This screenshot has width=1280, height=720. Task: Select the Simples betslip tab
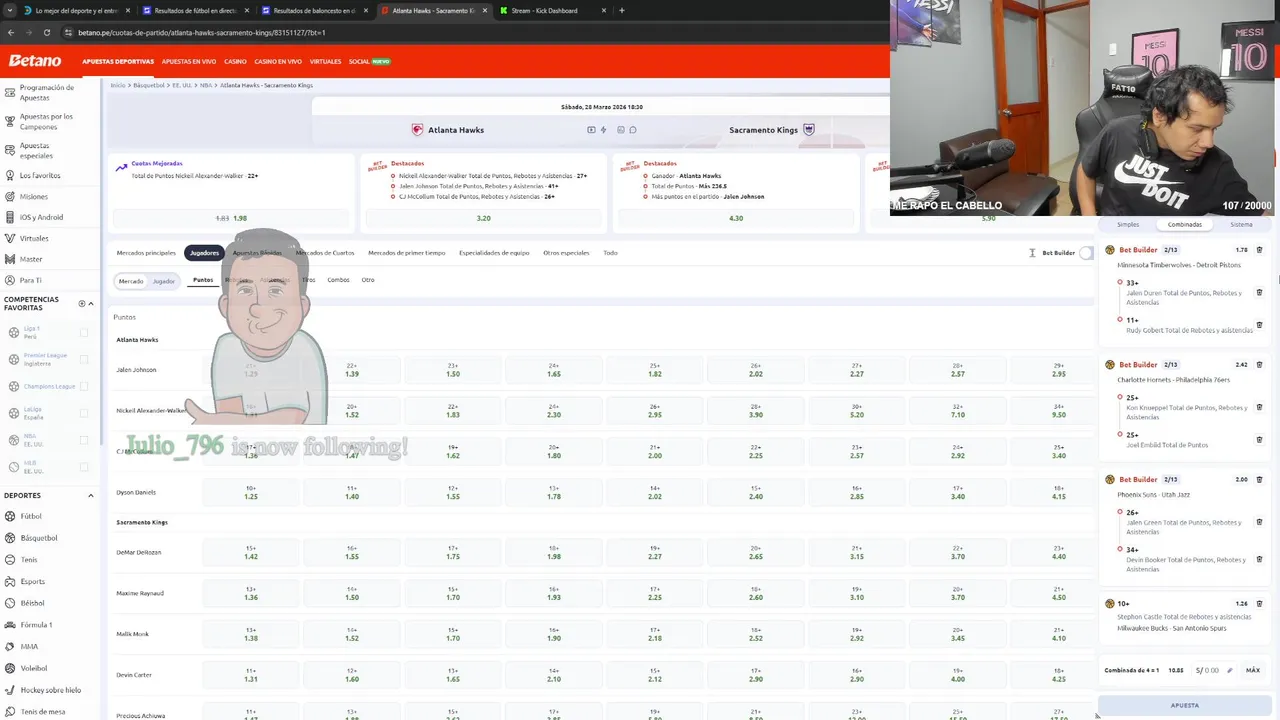click(1128, 225)
